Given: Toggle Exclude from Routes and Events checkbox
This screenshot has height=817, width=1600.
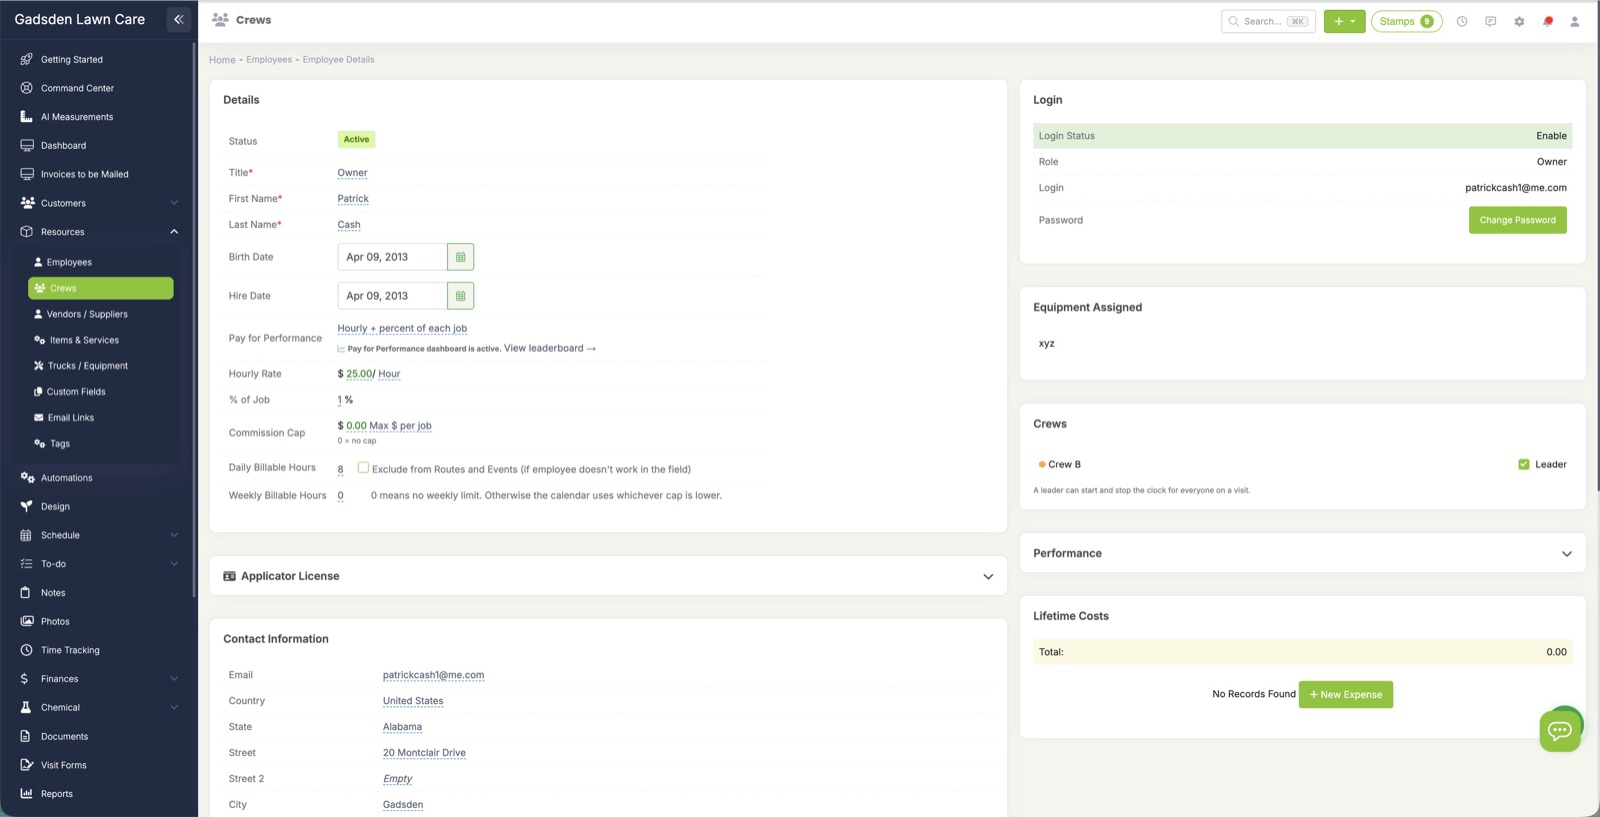Looking at the screenshot, I should point(363,468).
